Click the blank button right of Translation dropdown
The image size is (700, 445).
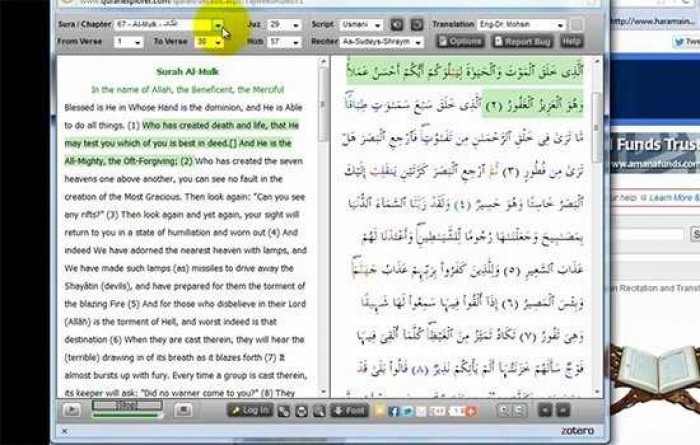pyautogui.click(x=577, y=25)
